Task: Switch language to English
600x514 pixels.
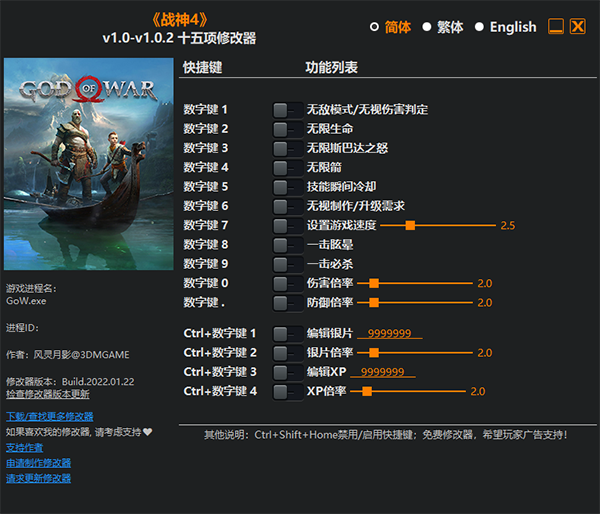Action: point(479,27)
